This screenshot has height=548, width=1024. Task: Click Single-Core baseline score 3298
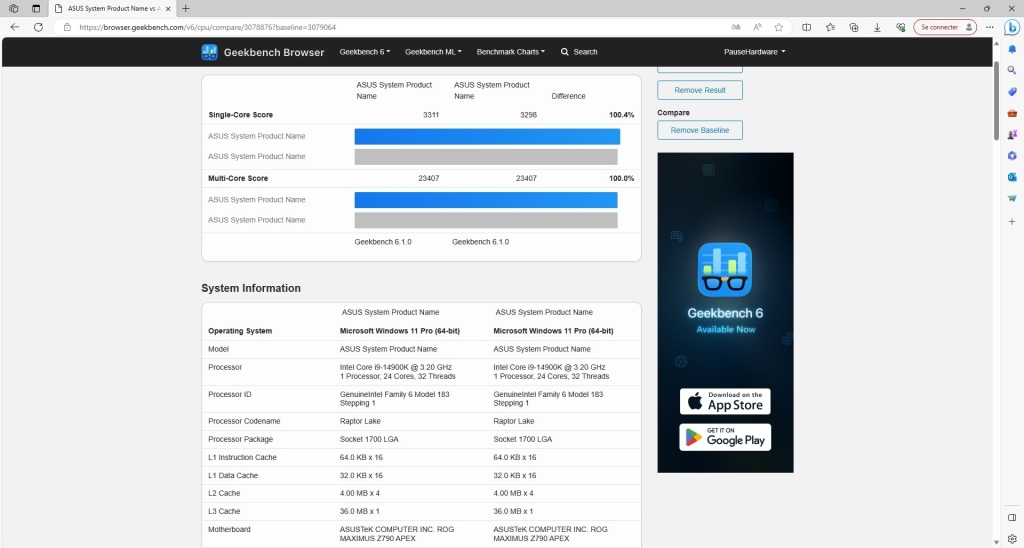[528, 115]
